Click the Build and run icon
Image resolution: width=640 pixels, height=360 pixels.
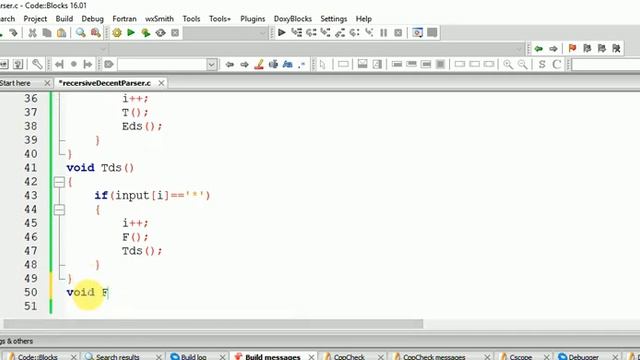146,33
